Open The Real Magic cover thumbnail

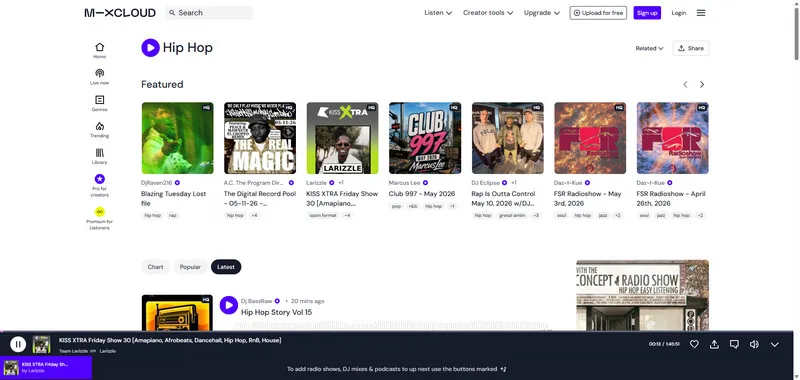click(x=260, y=138)
